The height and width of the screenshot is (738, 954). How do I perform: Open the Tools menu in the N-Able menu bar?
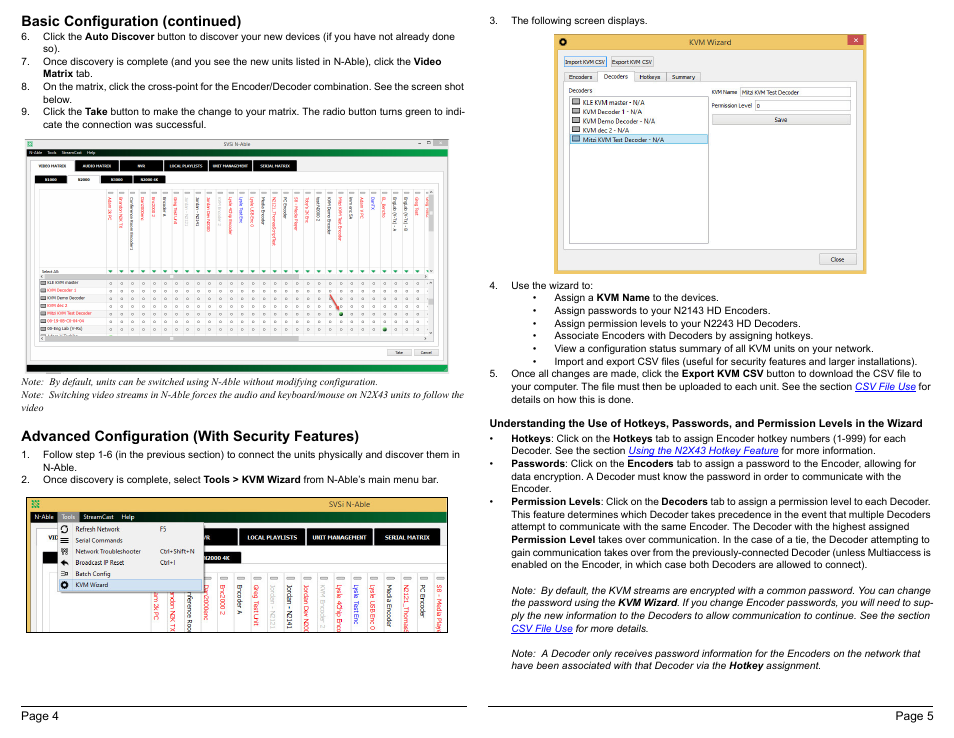[x=68, y=517]
